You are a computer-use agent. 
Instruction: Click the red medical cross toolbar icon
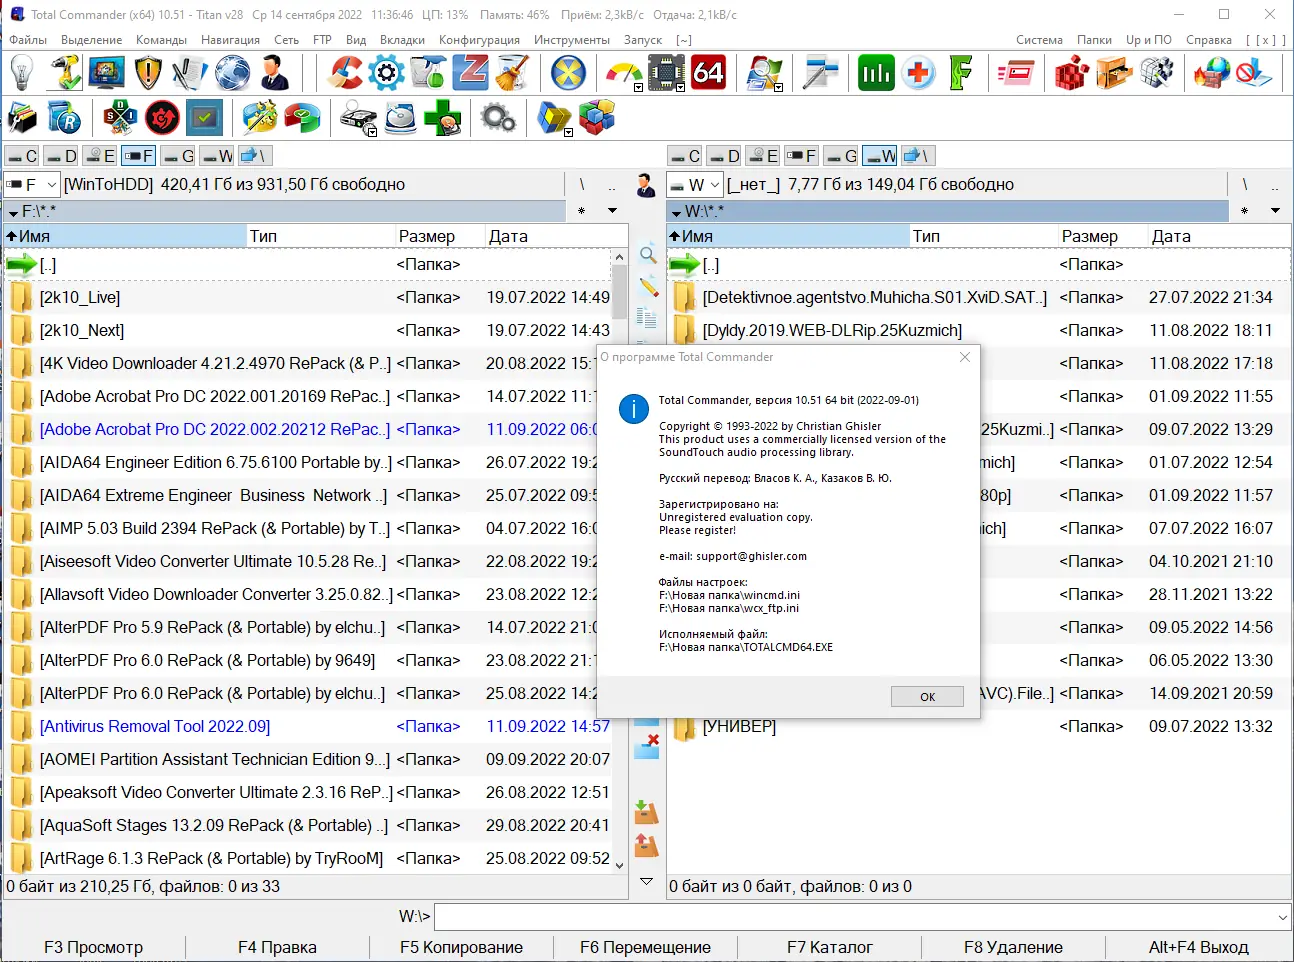[x=918, y=72]
